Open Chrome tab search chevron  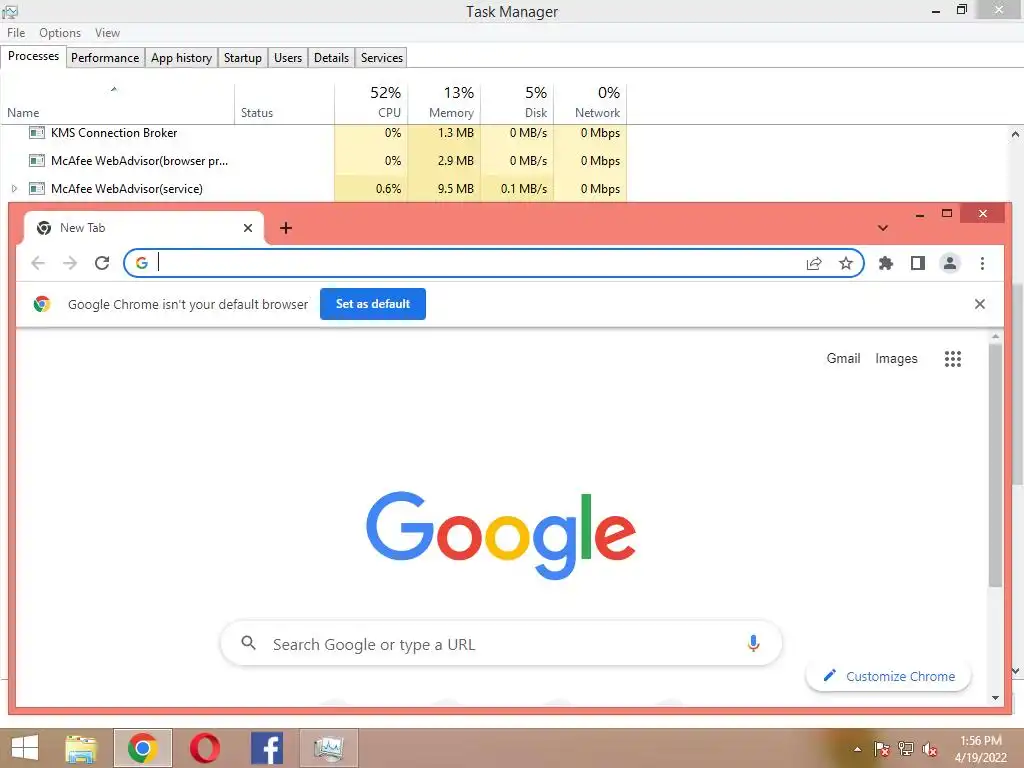(x=883, y=228)
